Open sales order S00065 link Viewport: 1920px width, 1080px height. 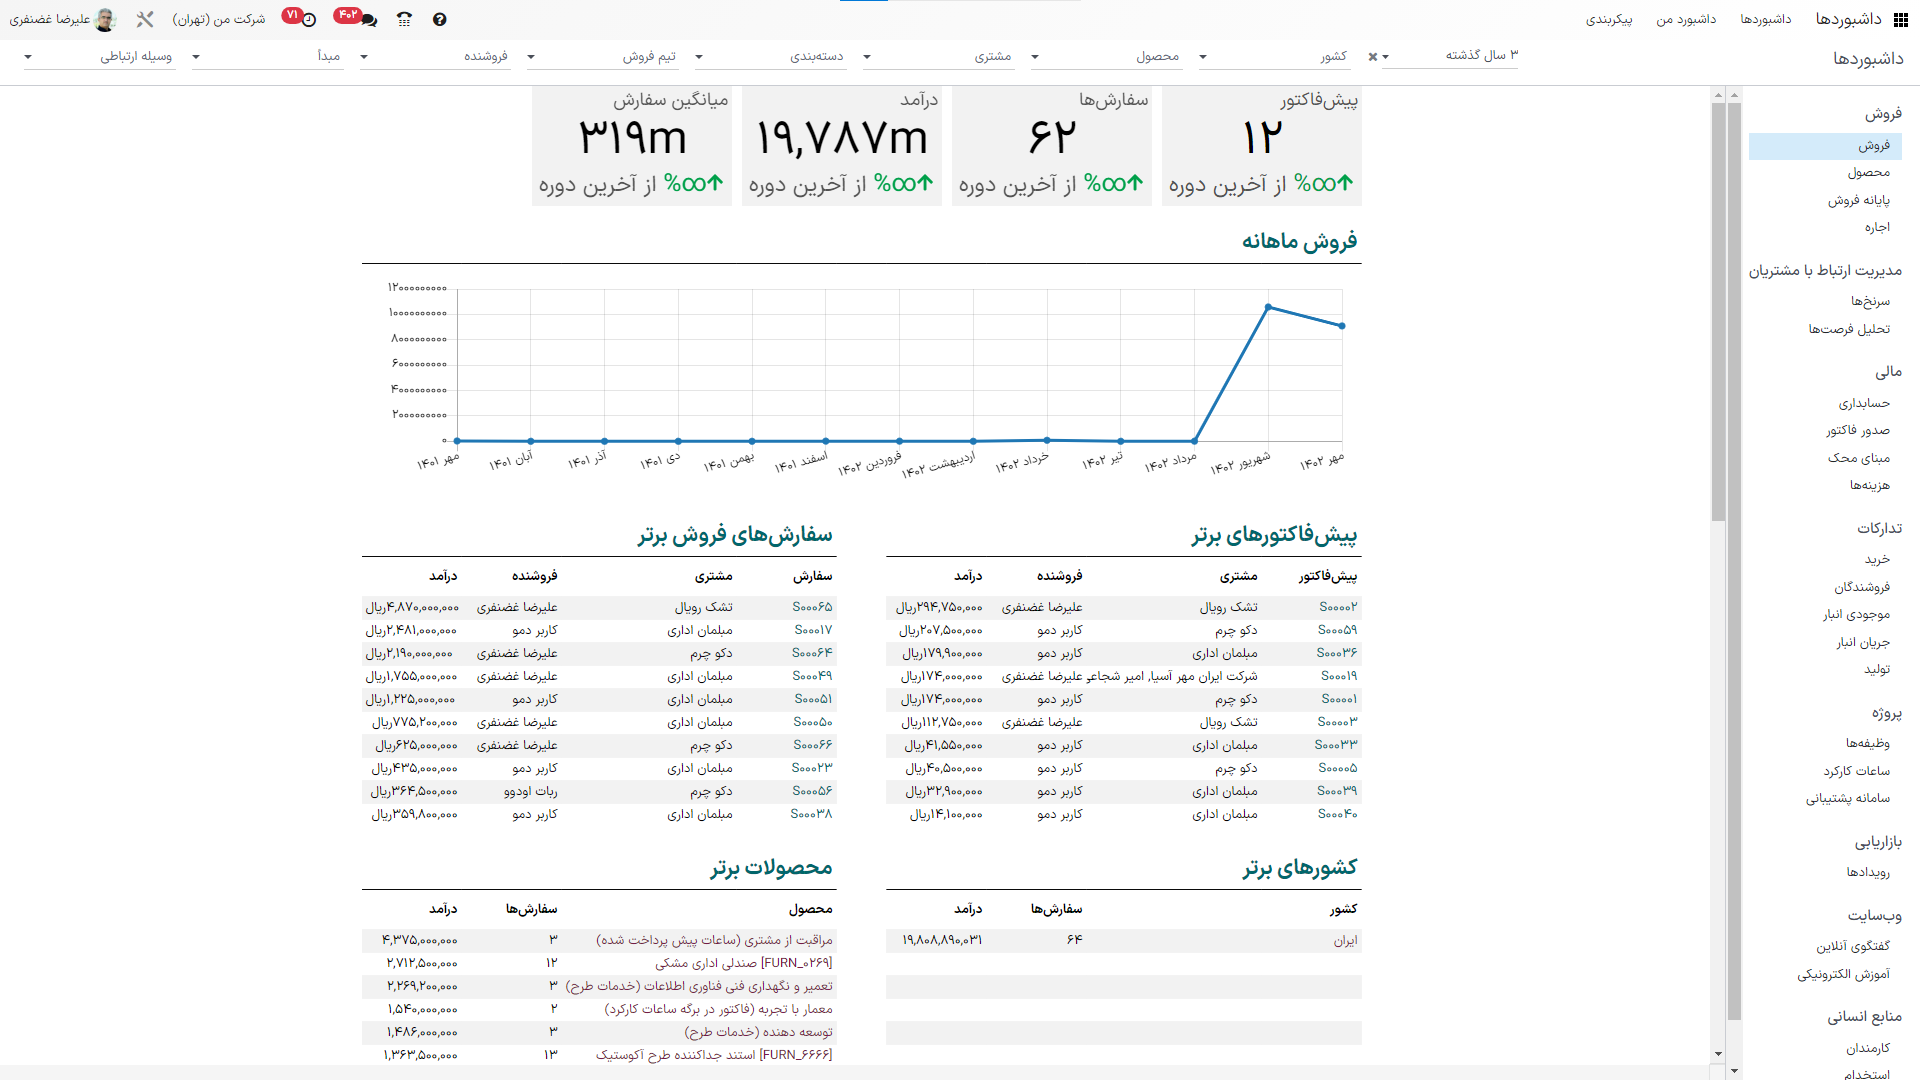pos(811,607)
